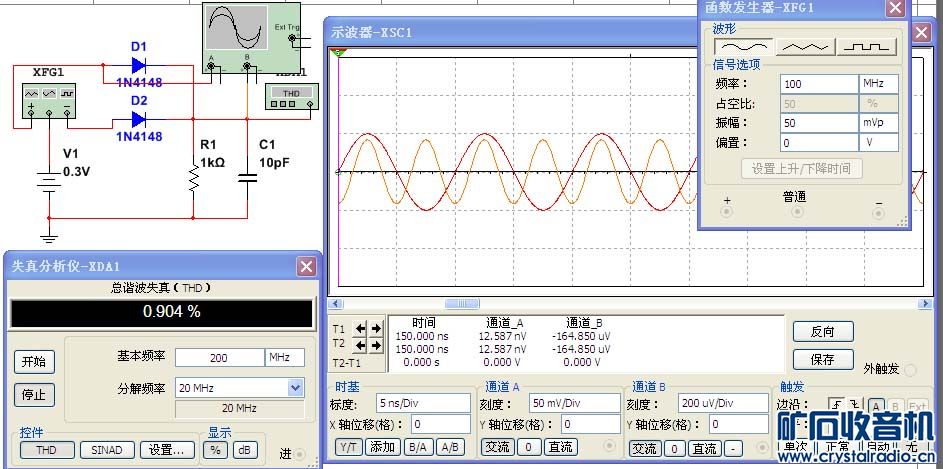Close the distortion analyzer XDA1 window
Image resolution: width=943 pixels, height=469 pixels.
(x=307, y=267)
